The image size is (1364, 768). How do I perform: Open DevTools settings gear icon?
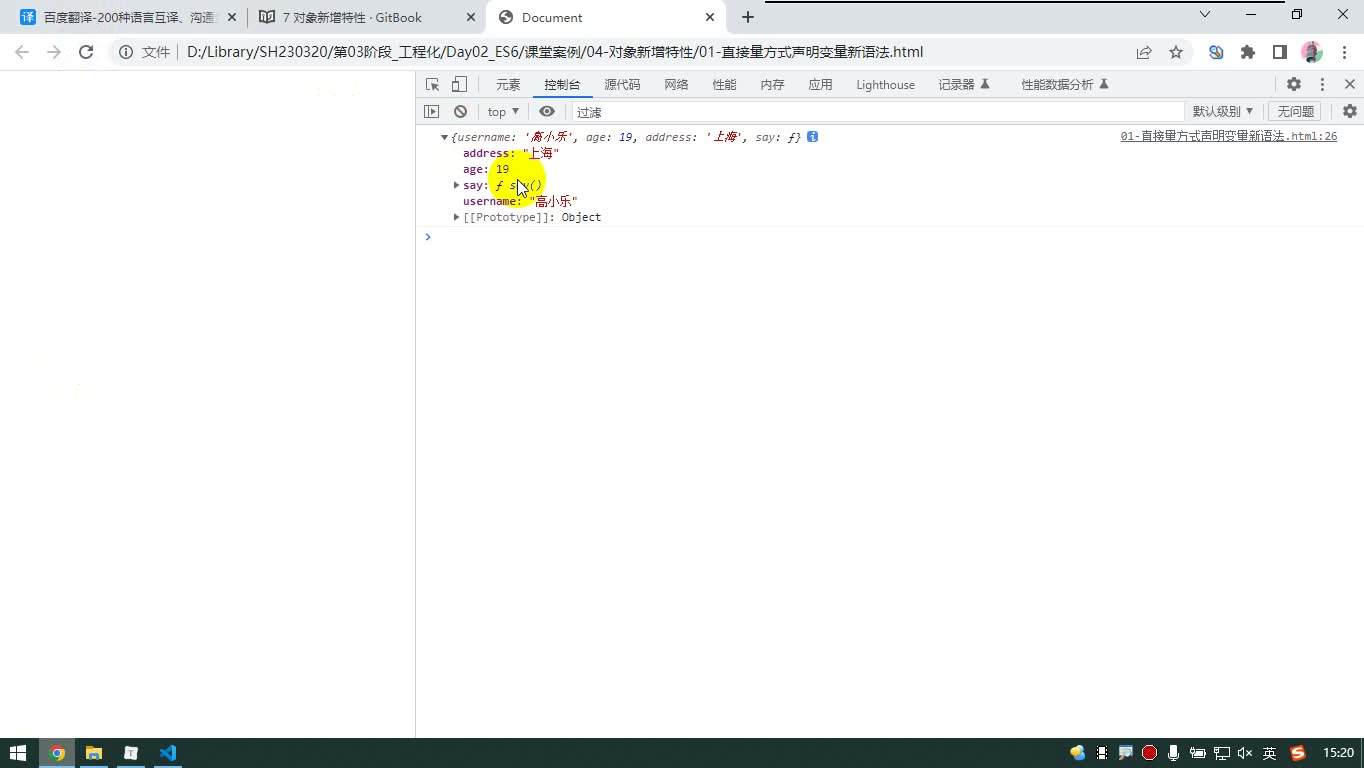(1294, 85)
